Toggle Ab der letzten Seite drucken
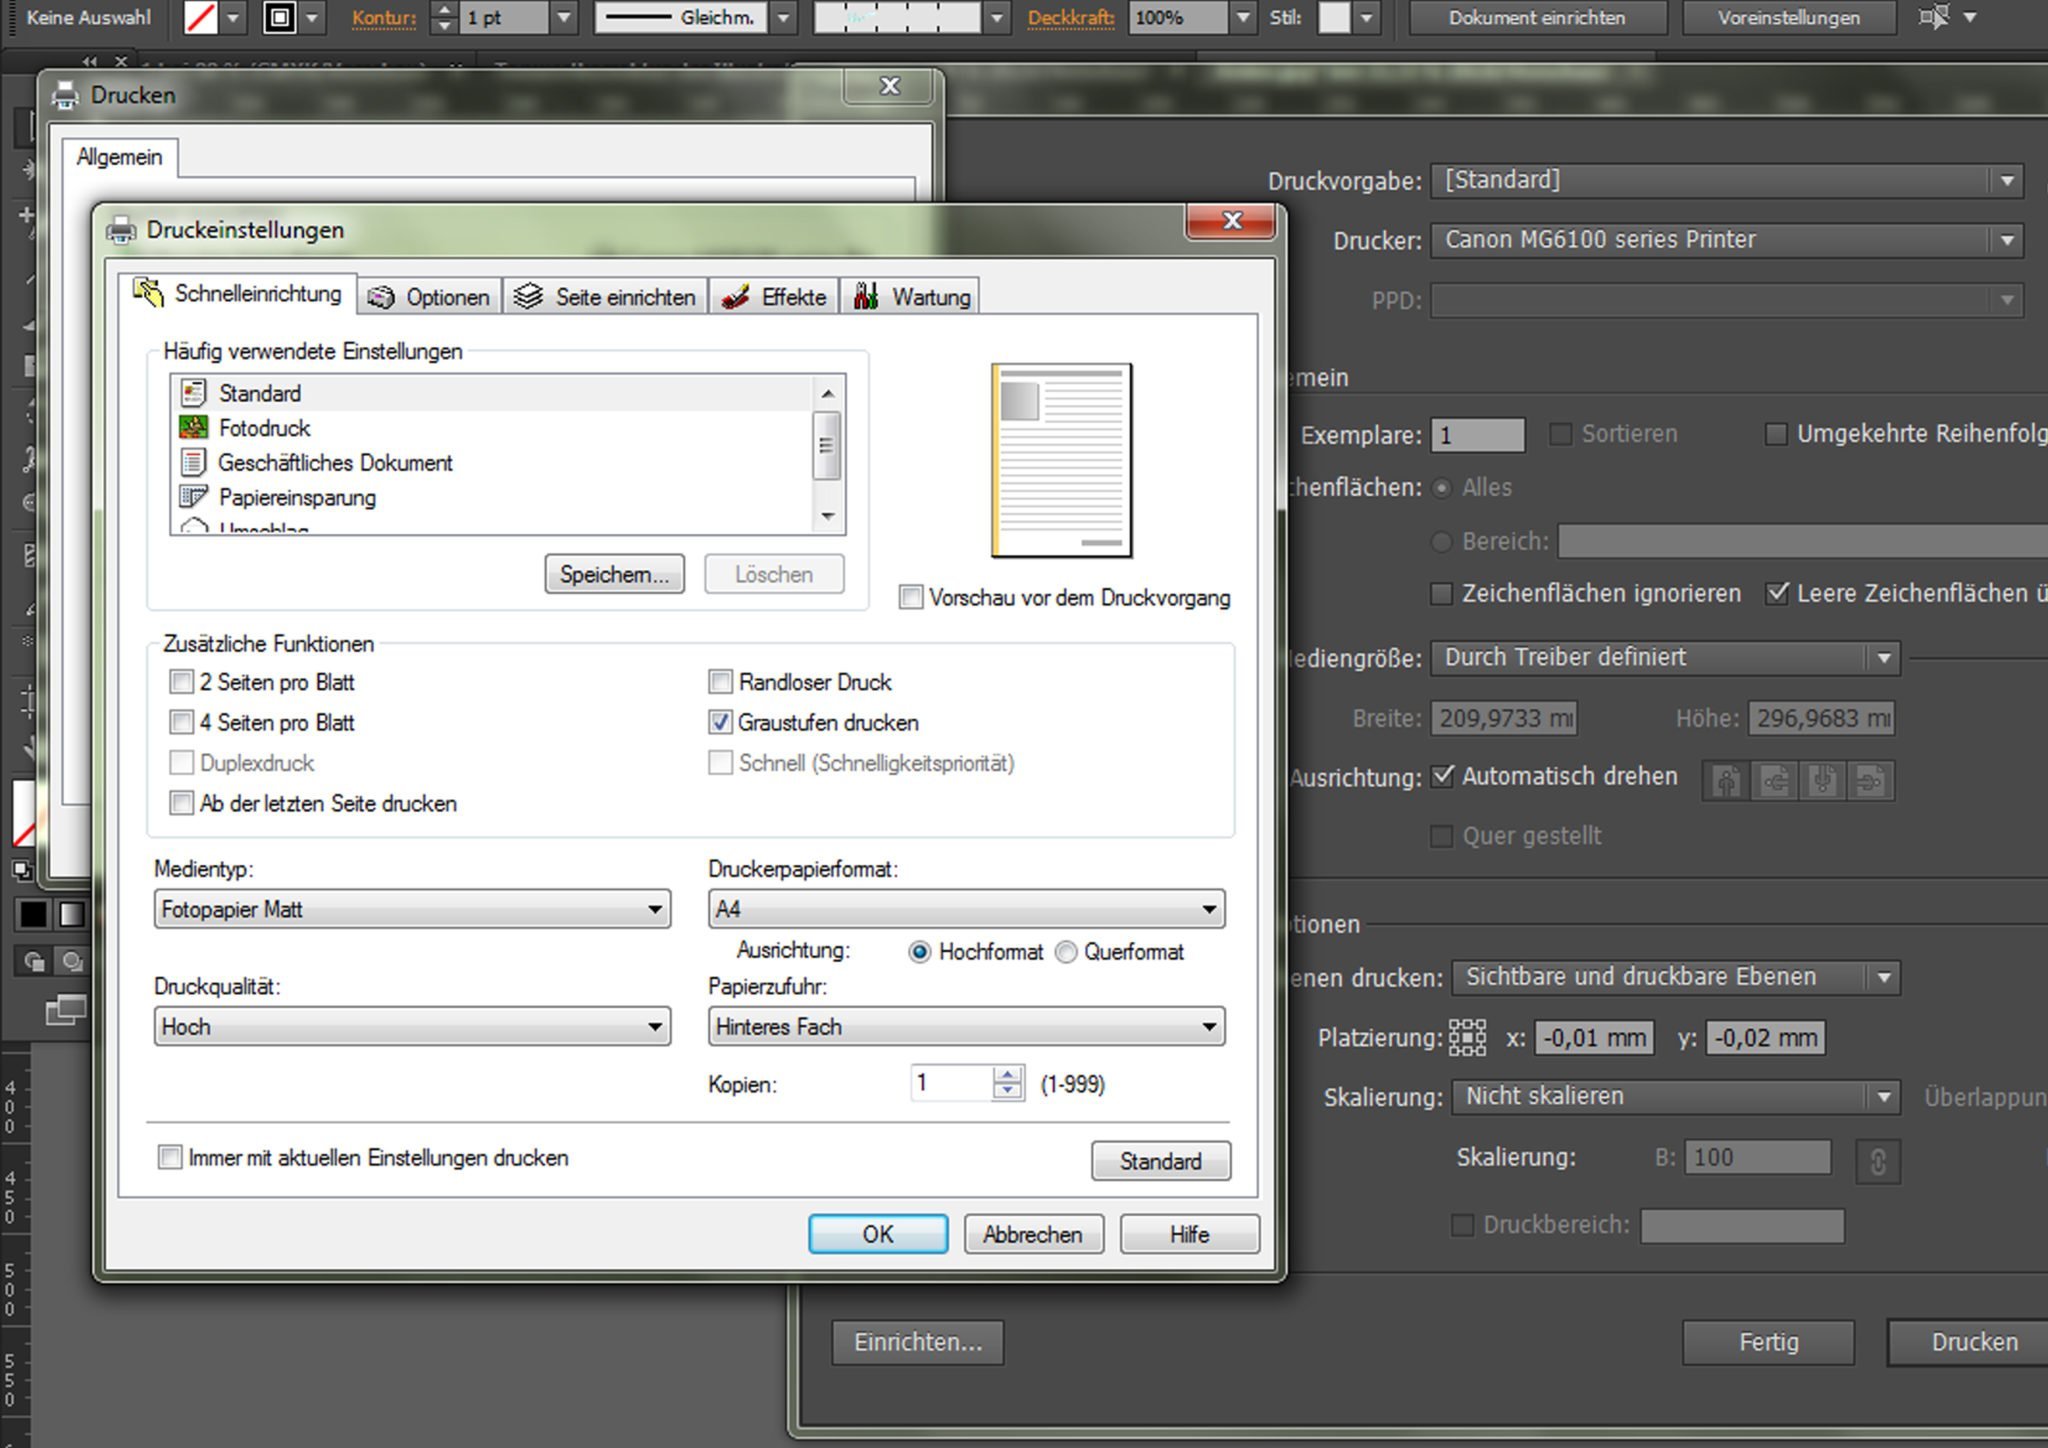Screen dimensions: 2048x1448 tap(181, 803)
